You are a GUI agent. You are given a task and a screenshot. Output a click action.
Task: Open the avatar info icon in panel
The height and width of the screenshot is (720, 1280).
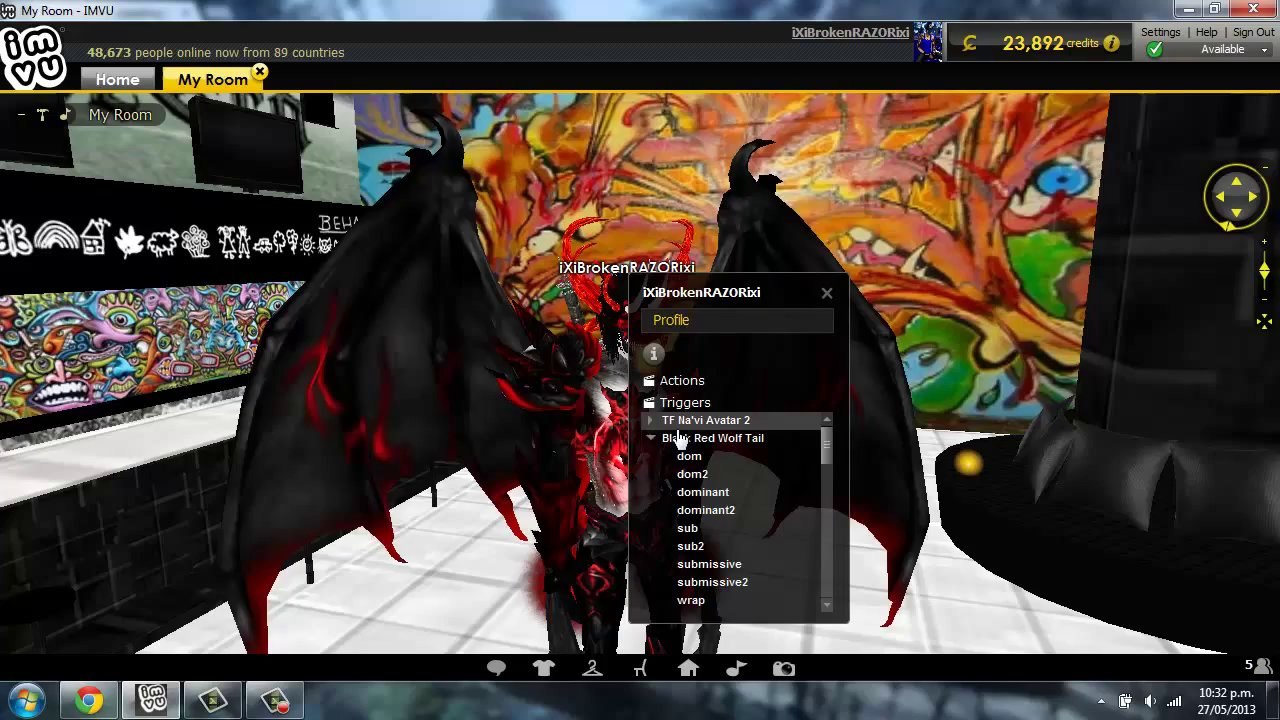[x=653, y=353]
